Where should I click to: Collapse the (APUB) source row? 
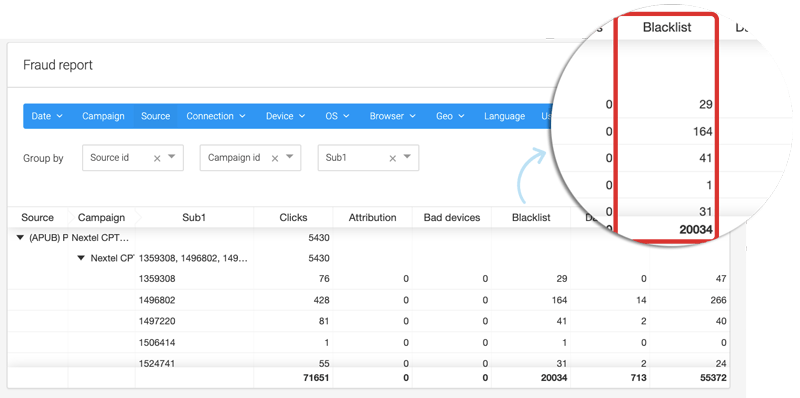click(20, 237)
